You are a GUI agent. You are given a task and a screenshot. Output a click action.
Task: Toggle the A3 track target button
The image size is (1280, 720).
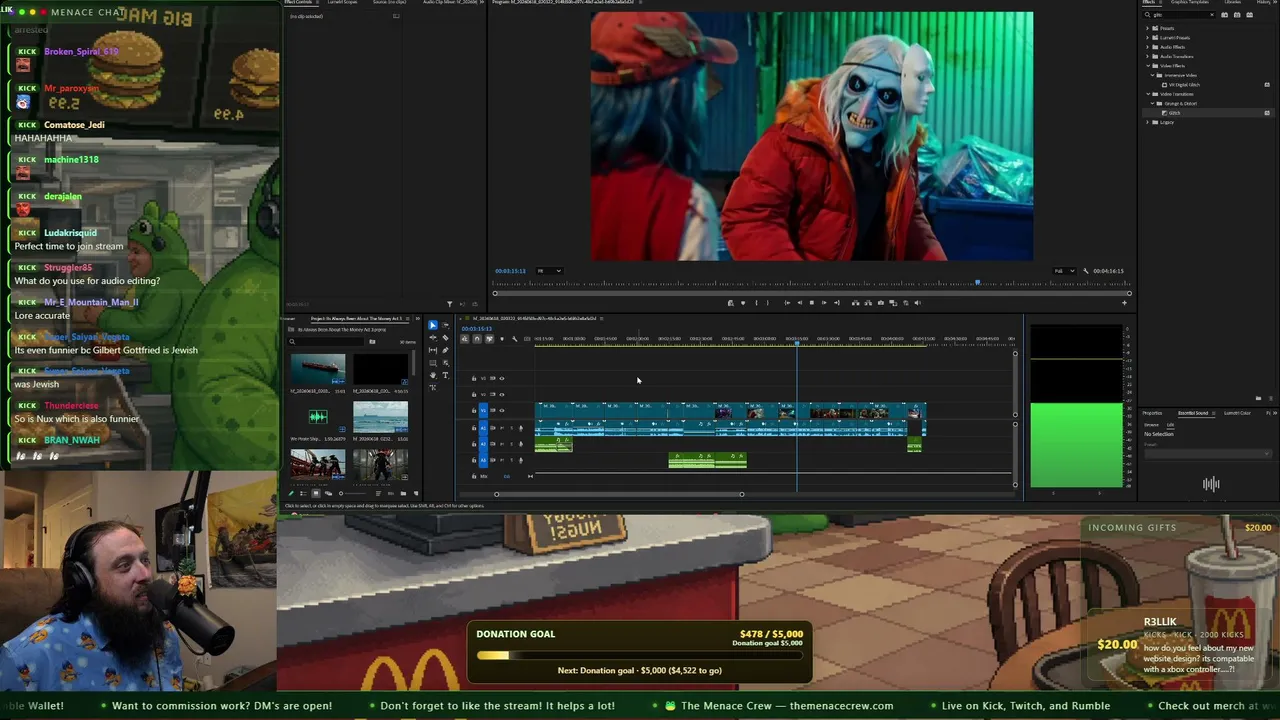point(483,460)
